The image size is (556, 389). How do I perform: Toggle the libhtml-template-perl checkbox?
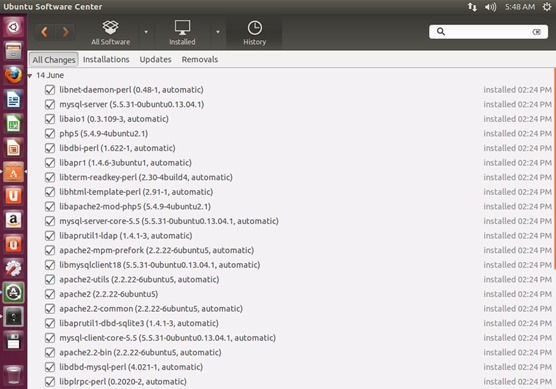[x=50, y=192]
